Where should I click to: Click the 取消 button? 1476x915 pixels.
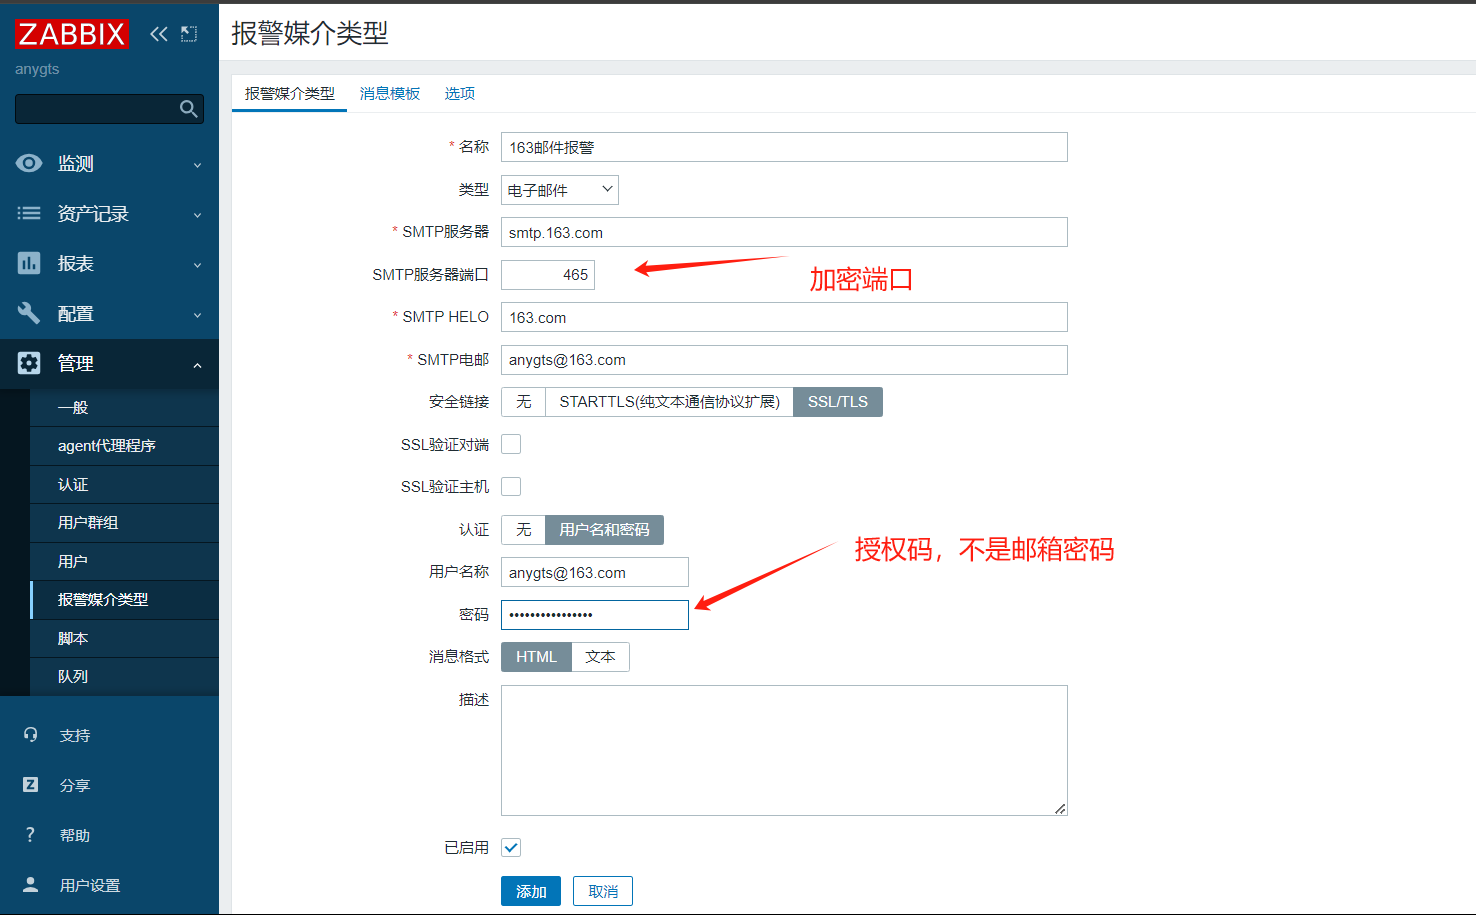[603, 891]
